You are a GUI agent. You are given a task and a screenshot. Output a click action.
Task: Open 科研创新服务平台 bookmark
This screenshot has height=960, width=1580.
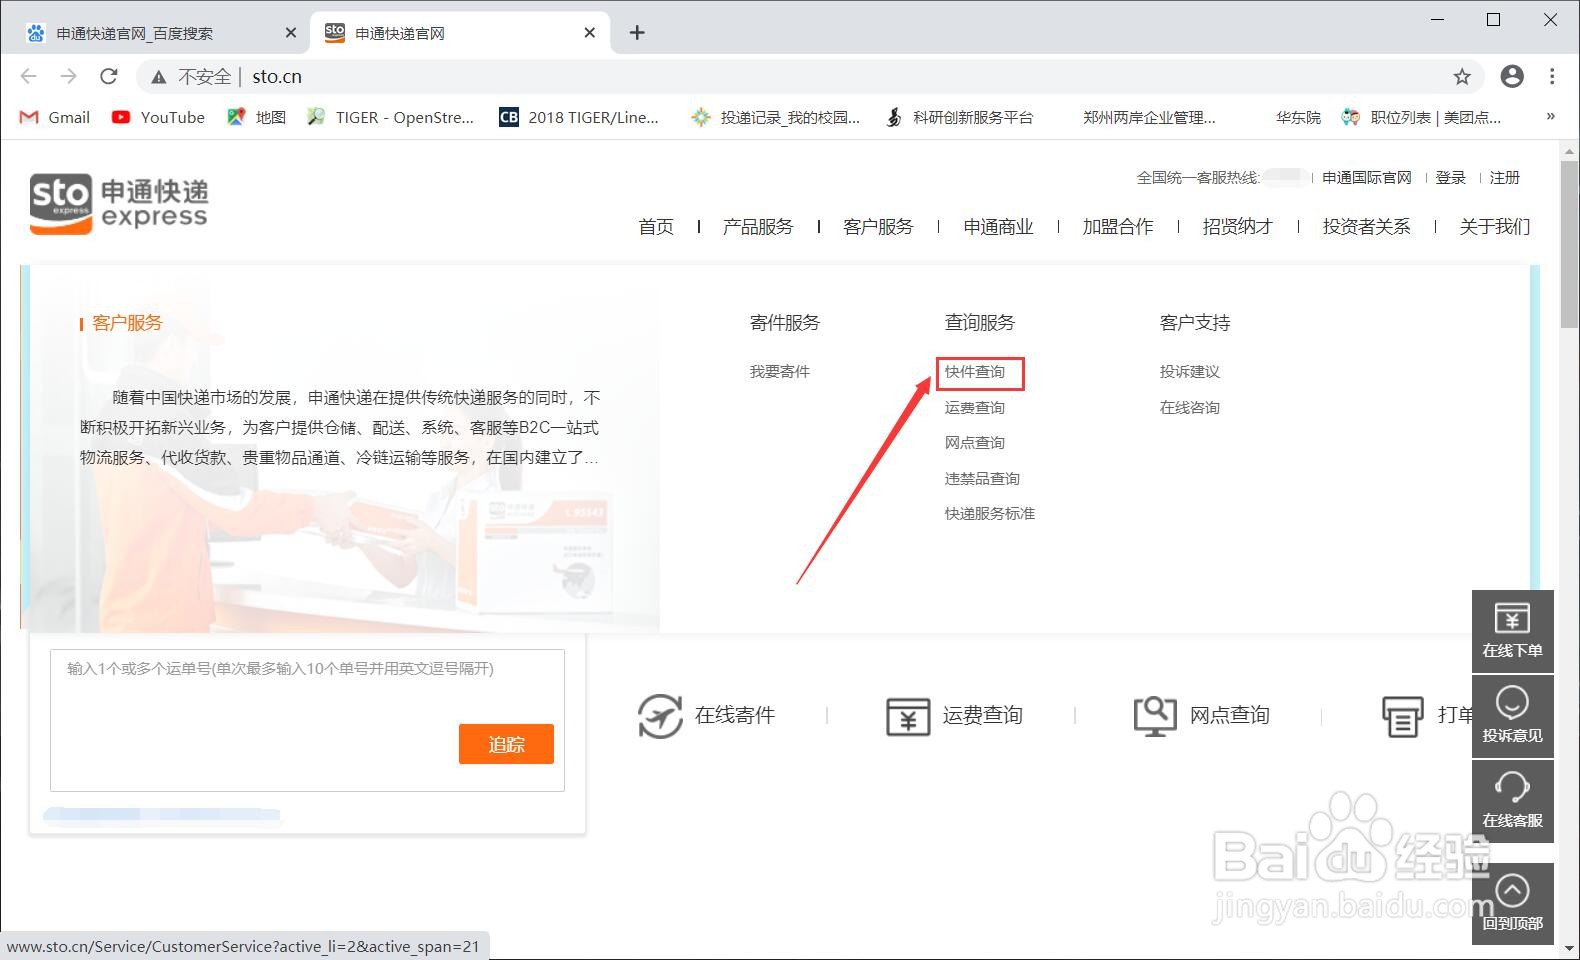[959, 117]
